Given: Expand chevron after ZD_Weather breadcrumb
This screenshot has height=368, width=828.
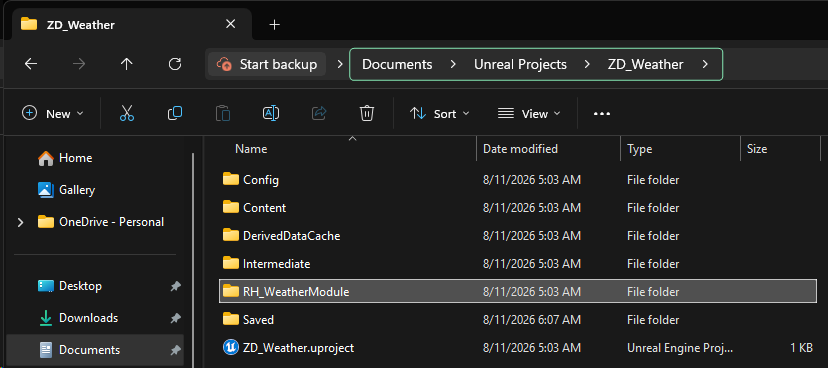Looking at the screenshot, I should click(705, 64).
